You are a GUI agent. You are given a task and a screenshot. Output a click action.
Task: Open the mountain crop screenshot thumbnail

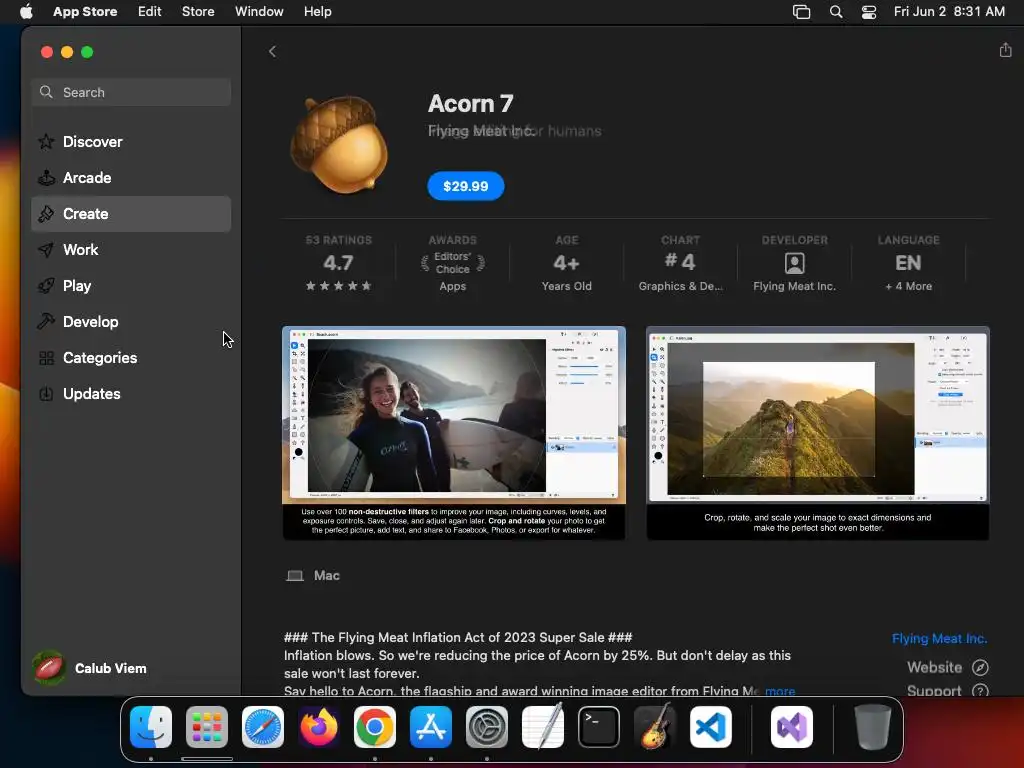pyautogui.click(x=818, y=433)
